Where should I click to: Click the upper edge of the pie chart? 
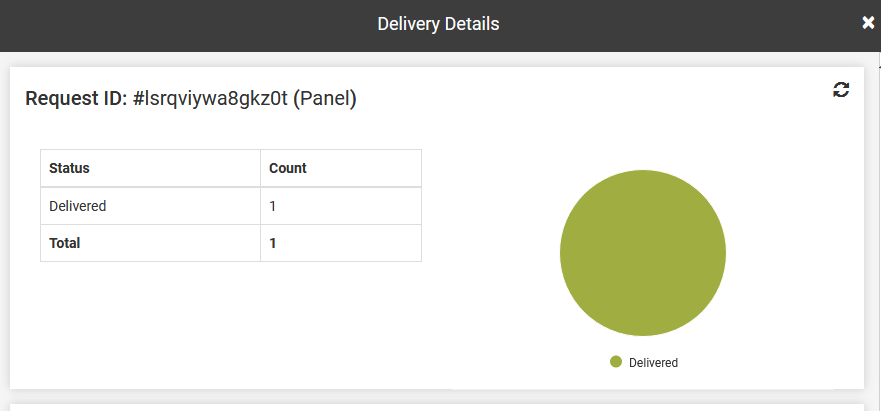[x=643, y=173]
